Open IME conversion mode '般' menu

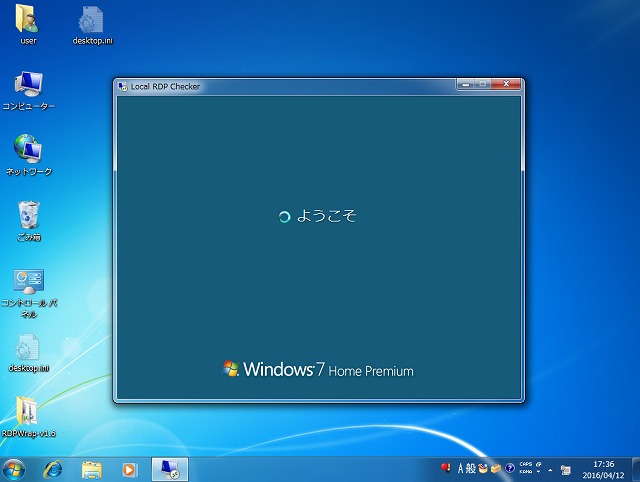coord(471,468)
